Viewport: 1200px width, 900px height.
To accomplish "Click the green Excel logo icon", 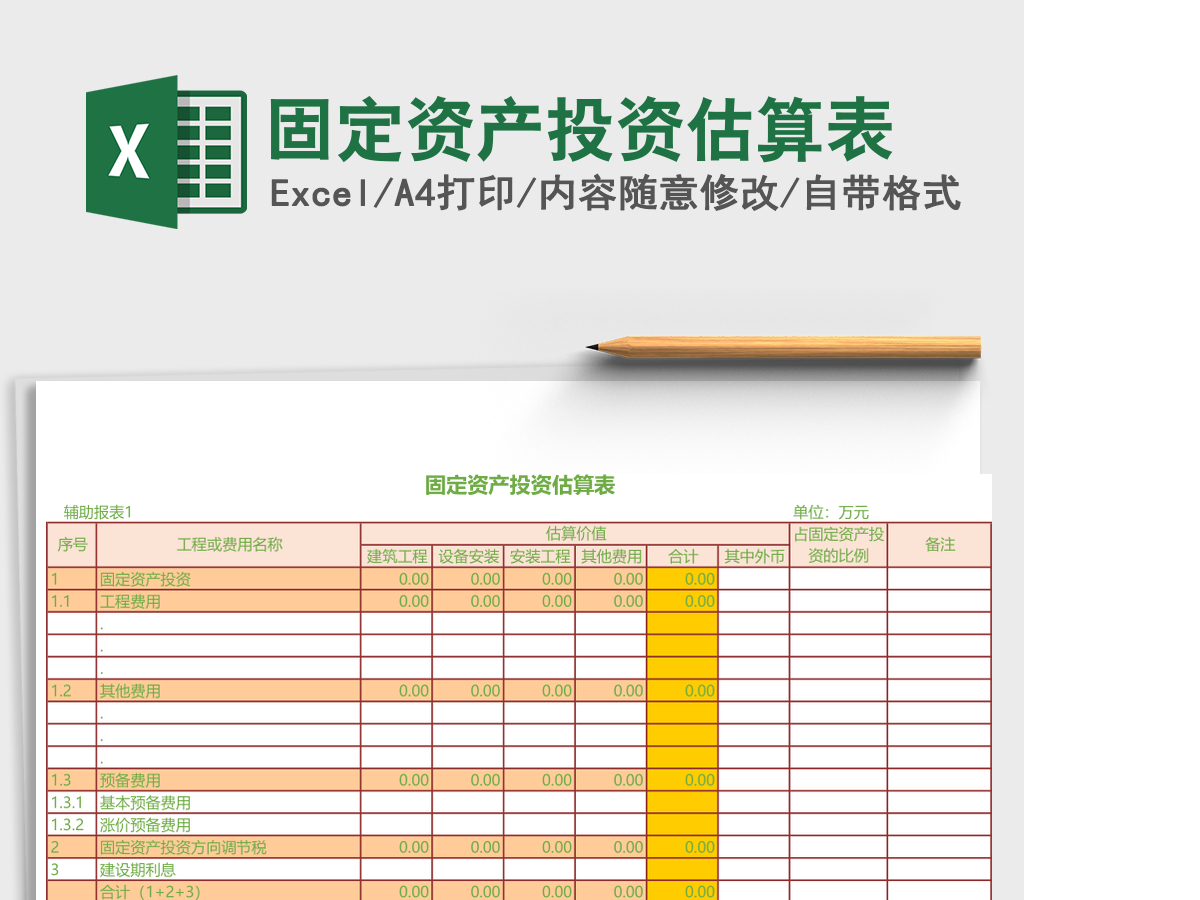I will [x=166, y=152].
